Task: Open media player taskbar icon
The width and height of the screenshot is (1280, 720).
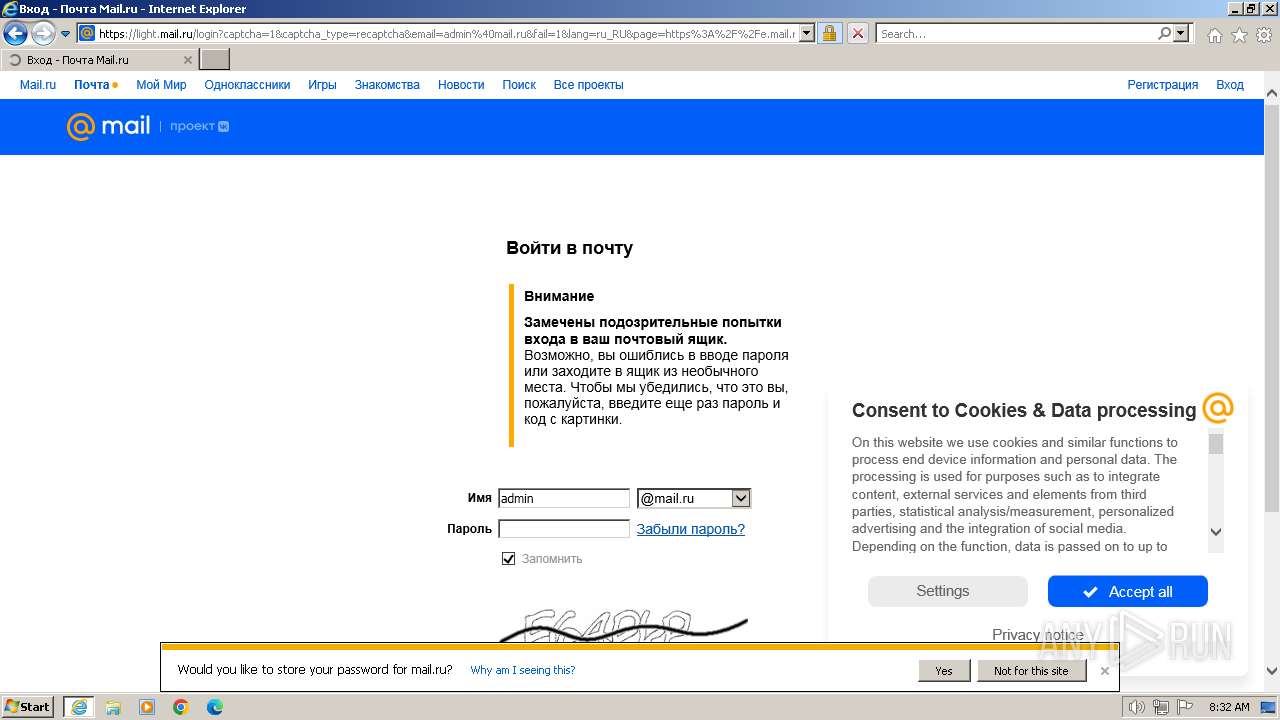Action: pos(147,707)
